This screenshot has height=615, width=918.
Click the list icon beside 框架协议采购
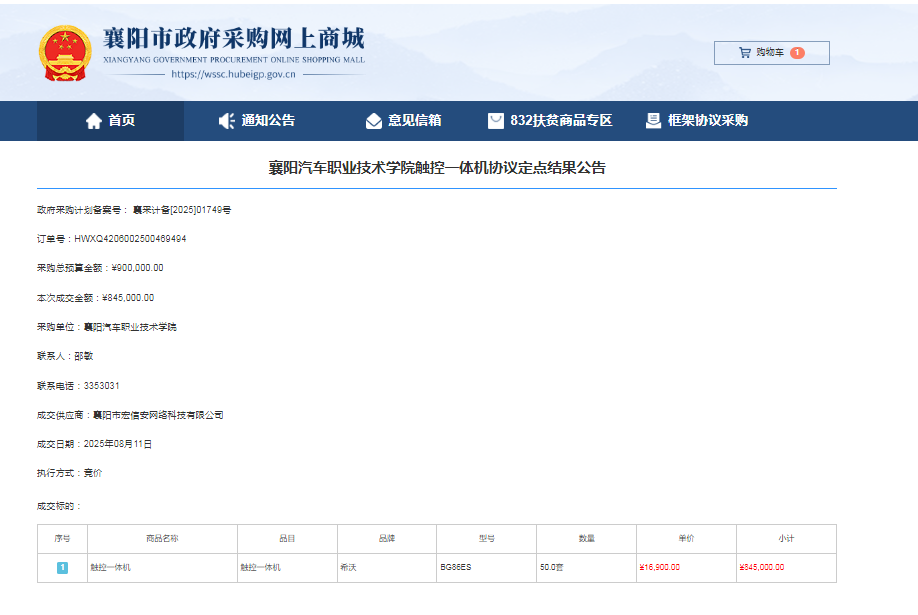tap(653, 121)
